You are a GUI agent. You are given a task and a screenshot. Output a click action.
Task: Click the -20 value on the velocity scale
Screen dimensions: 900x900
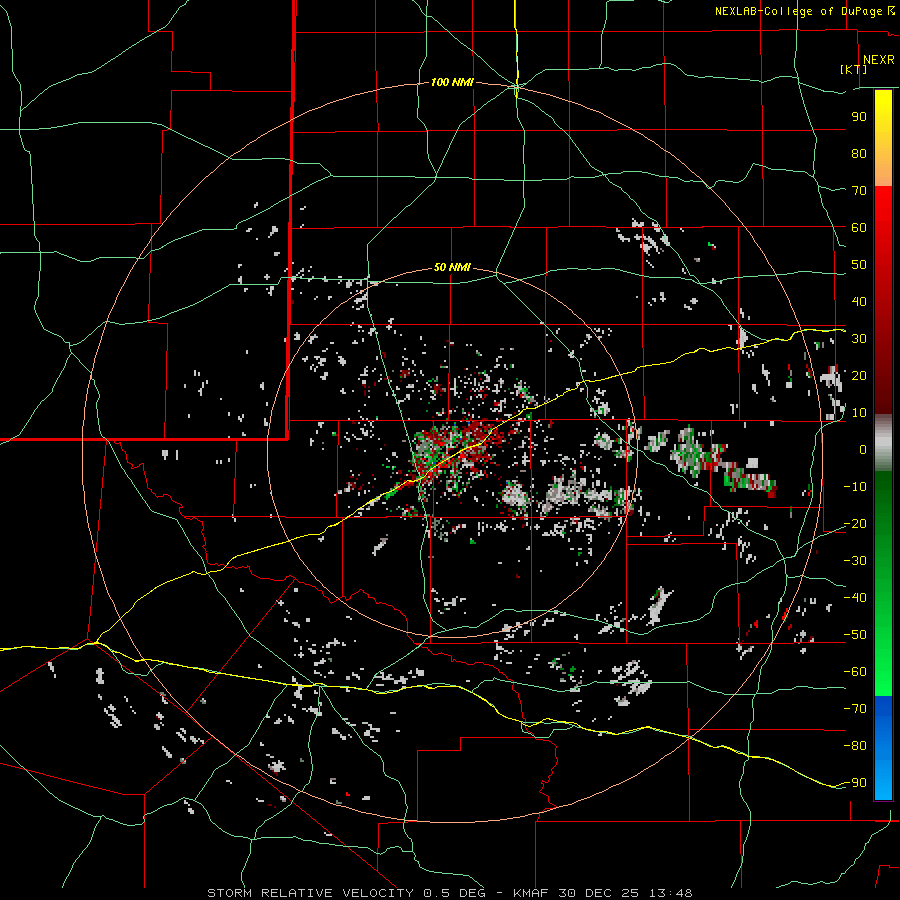coord(855,524)
